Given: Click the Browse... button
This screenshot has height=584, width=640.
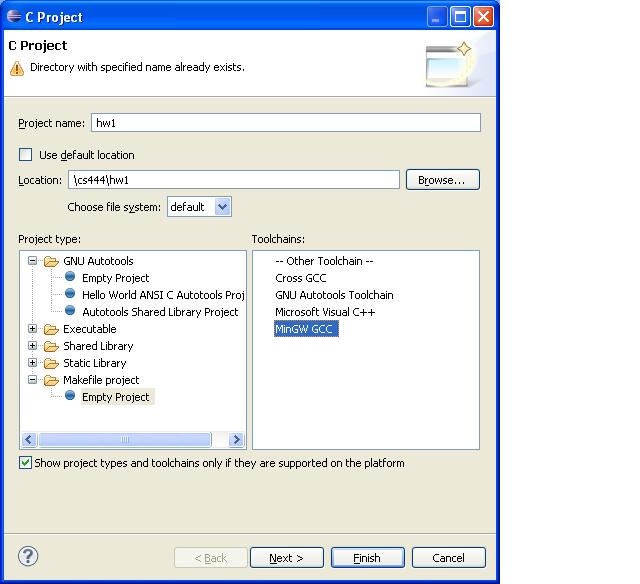Looking at the screenshot, I should pos(441,180).
